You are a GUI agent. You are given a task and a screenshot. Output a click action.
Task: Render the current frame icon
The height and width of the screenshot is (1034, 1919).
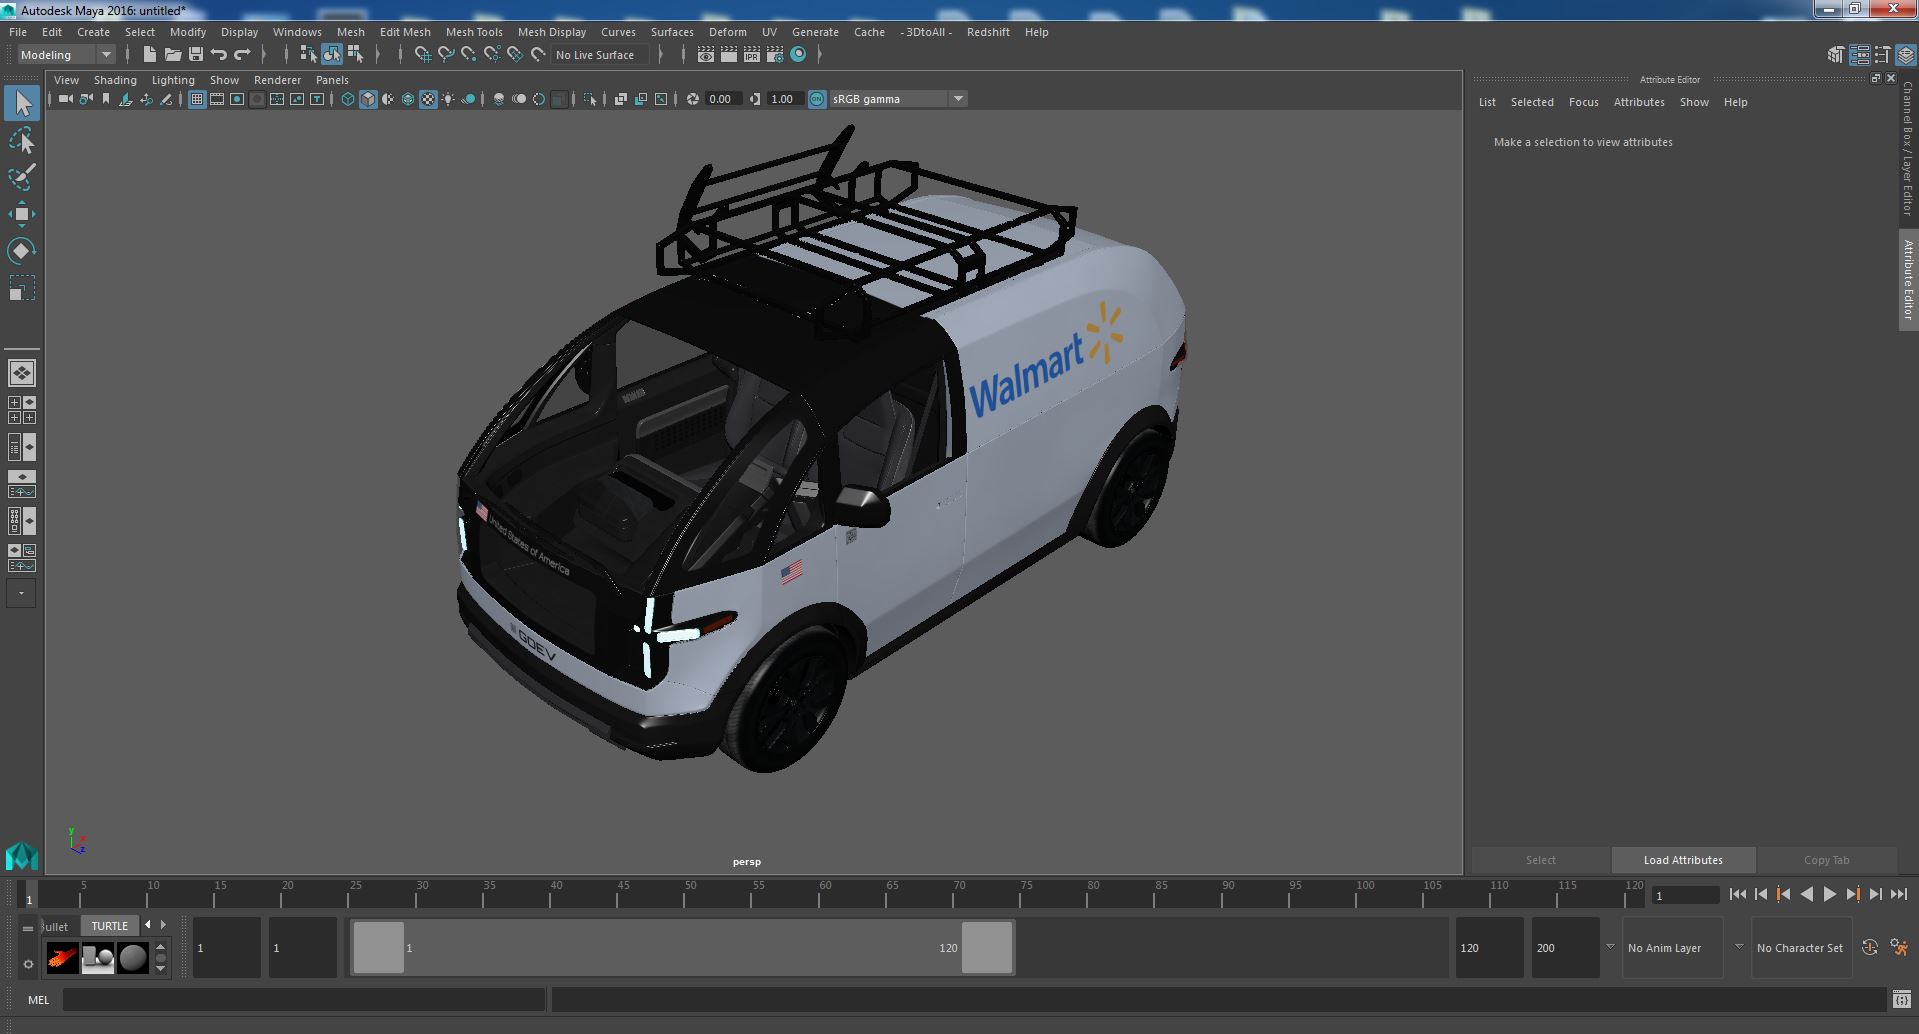tap(729, 55)
